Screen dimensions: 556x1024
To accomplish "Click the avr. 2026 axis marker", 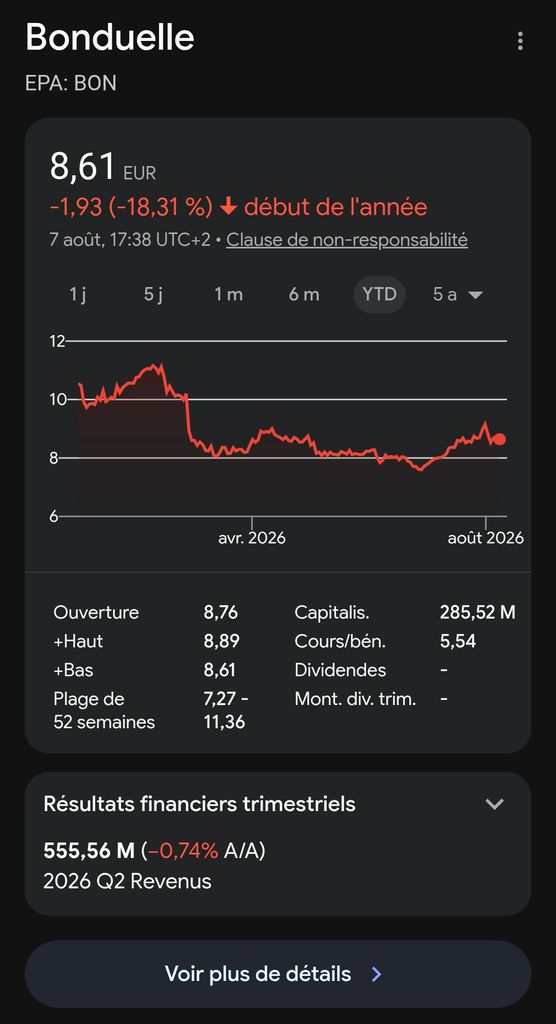I will (x=252, y=537).
